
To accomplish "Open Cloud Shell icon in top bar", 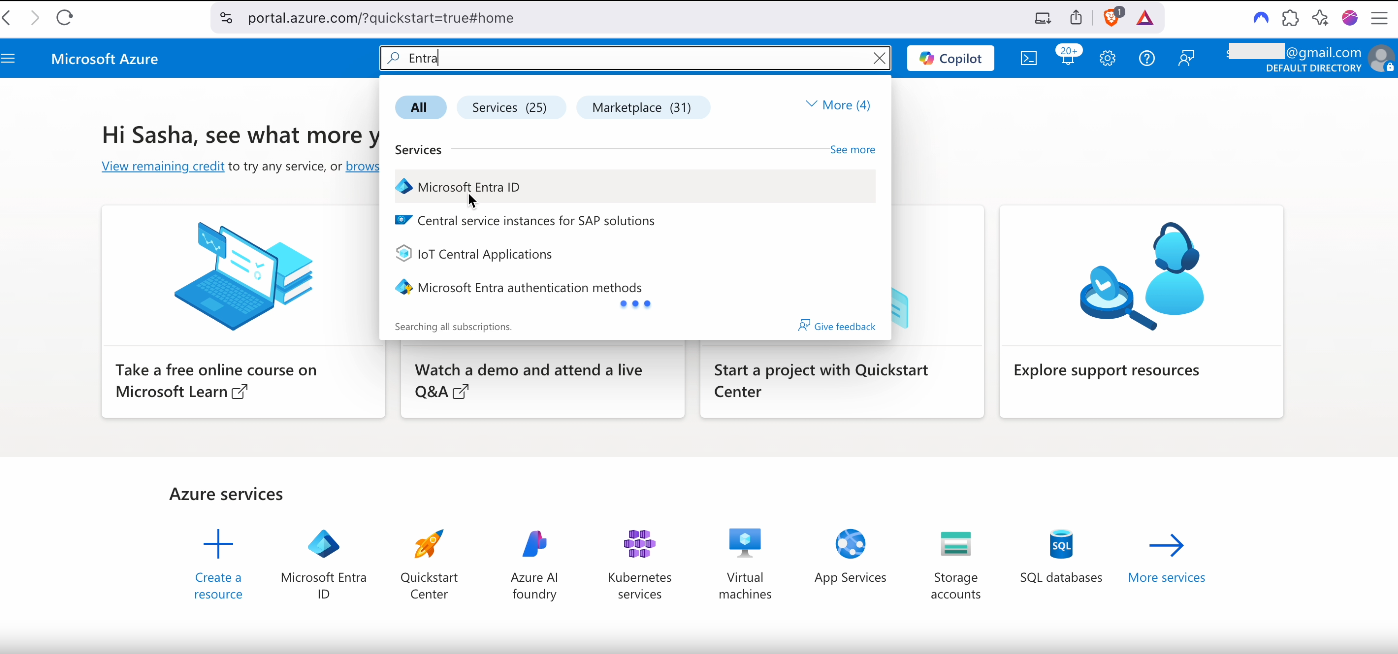I will click(1029, 58).
